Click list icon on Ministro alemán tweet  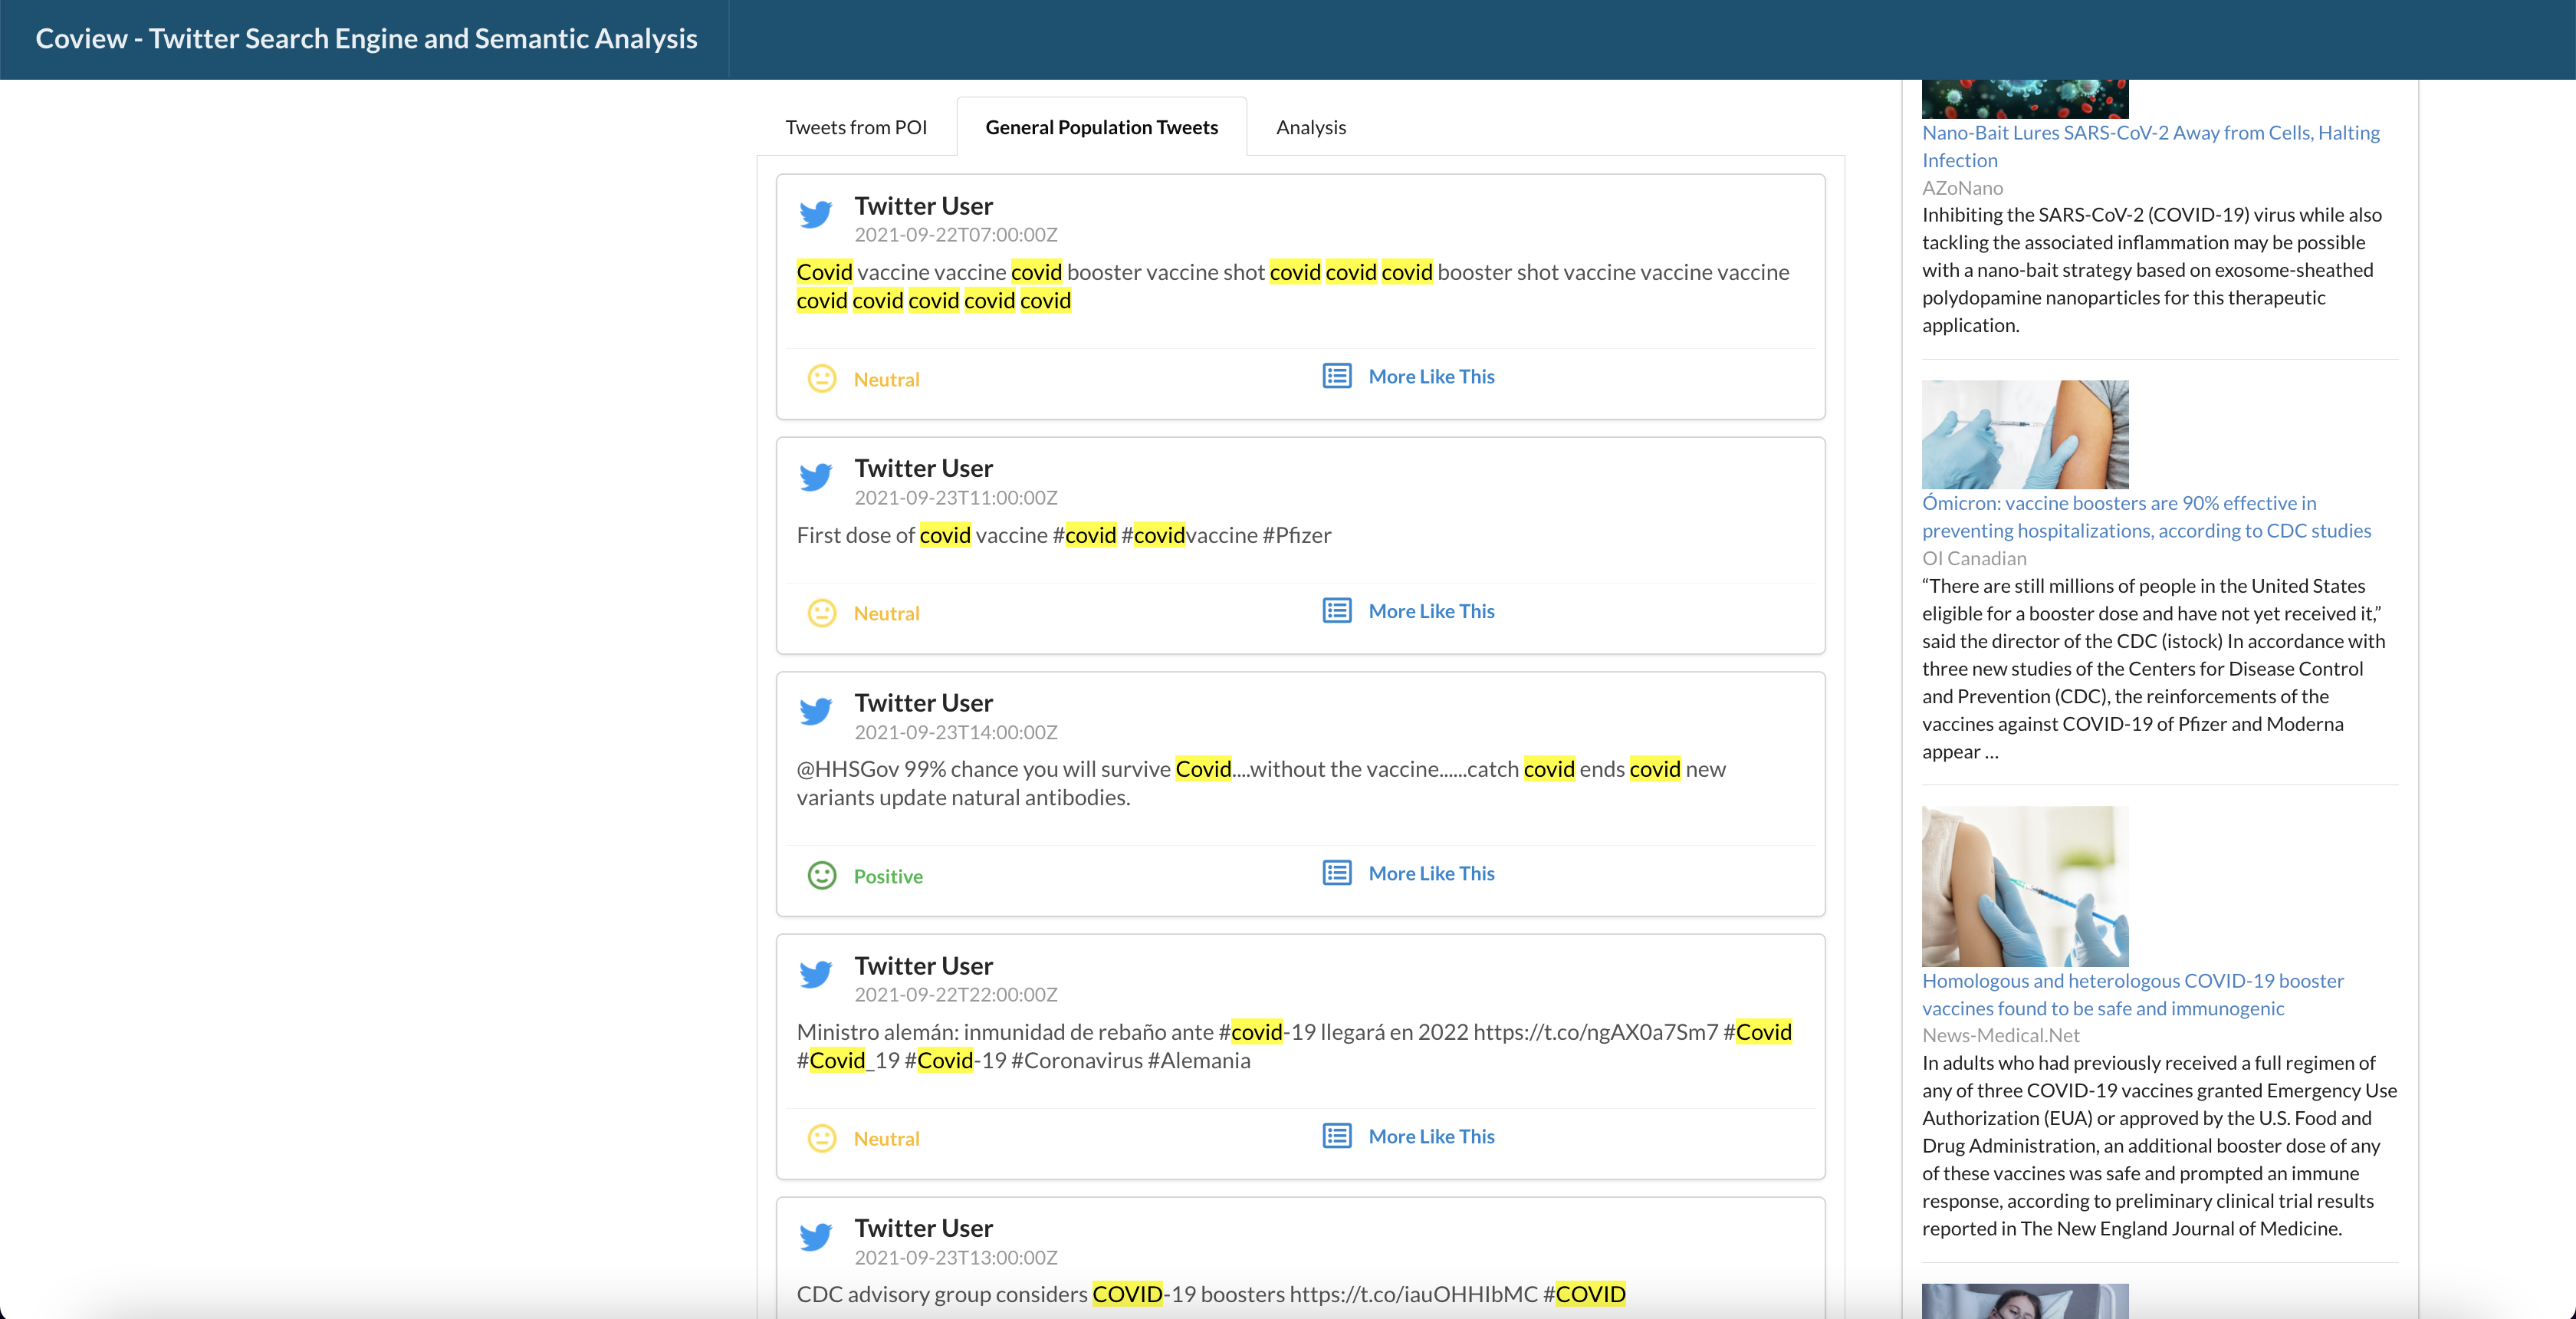point(1337,1136)
